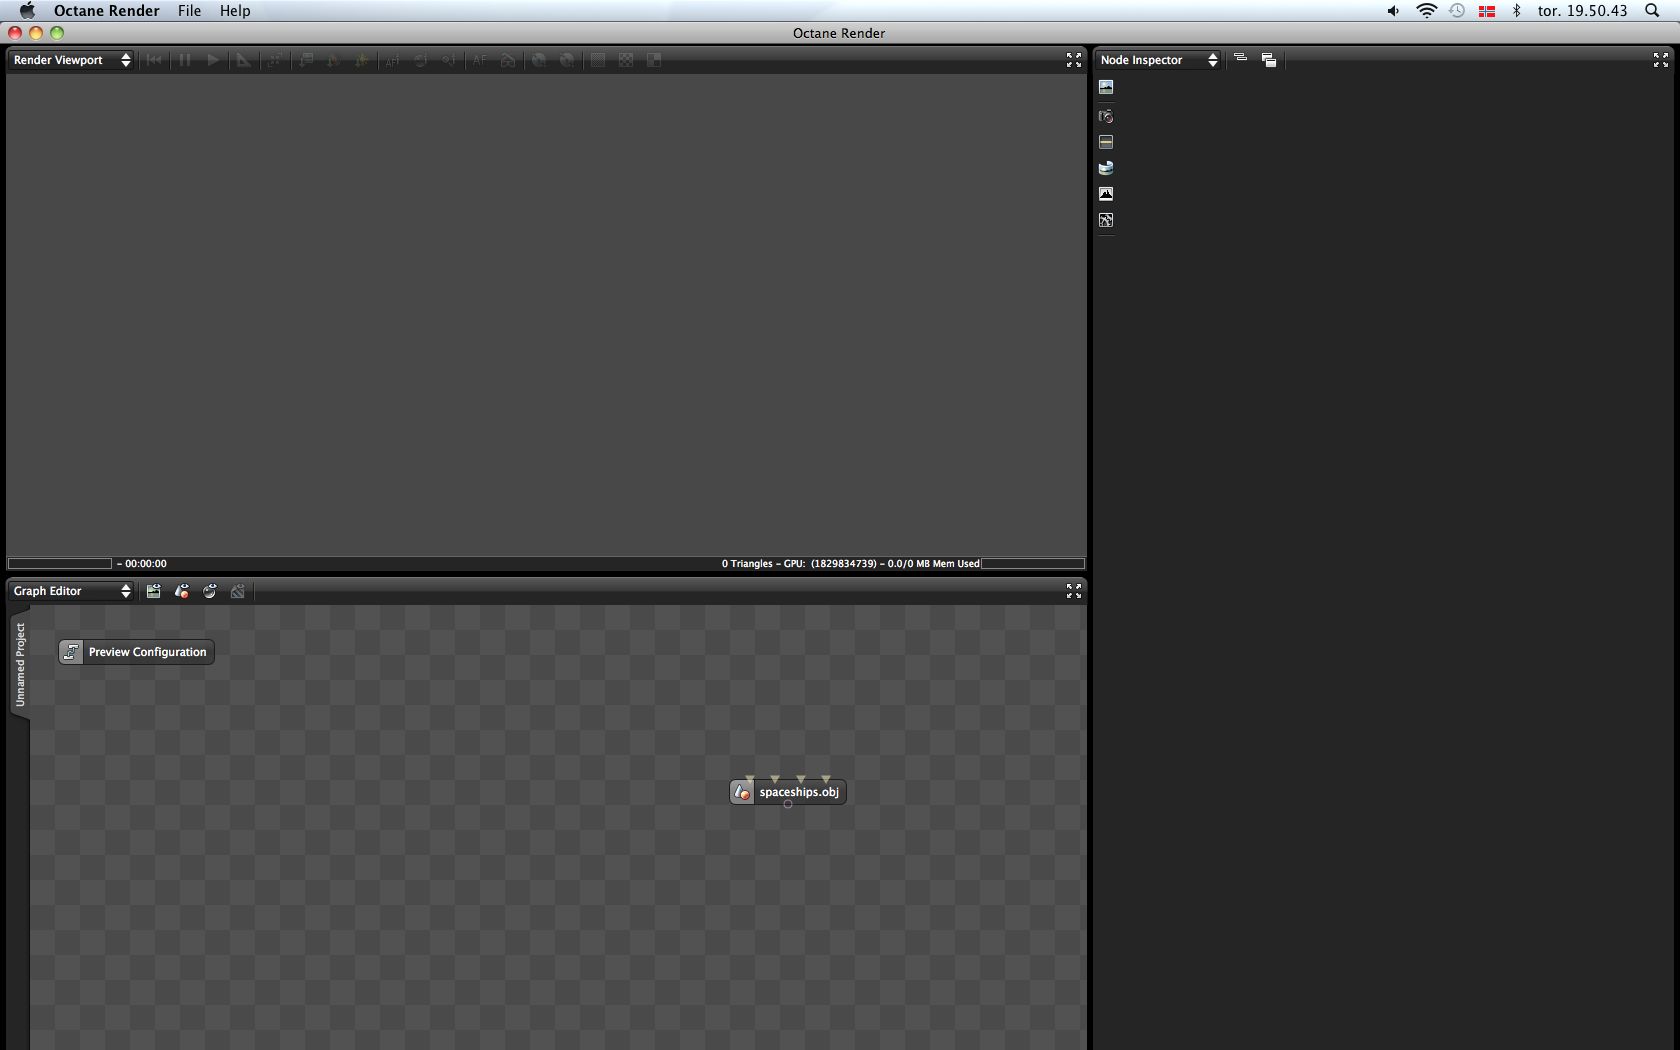This screenshot has height=1050, width=1680.
Task: Click the render progress bar
Action: point(60,564)
